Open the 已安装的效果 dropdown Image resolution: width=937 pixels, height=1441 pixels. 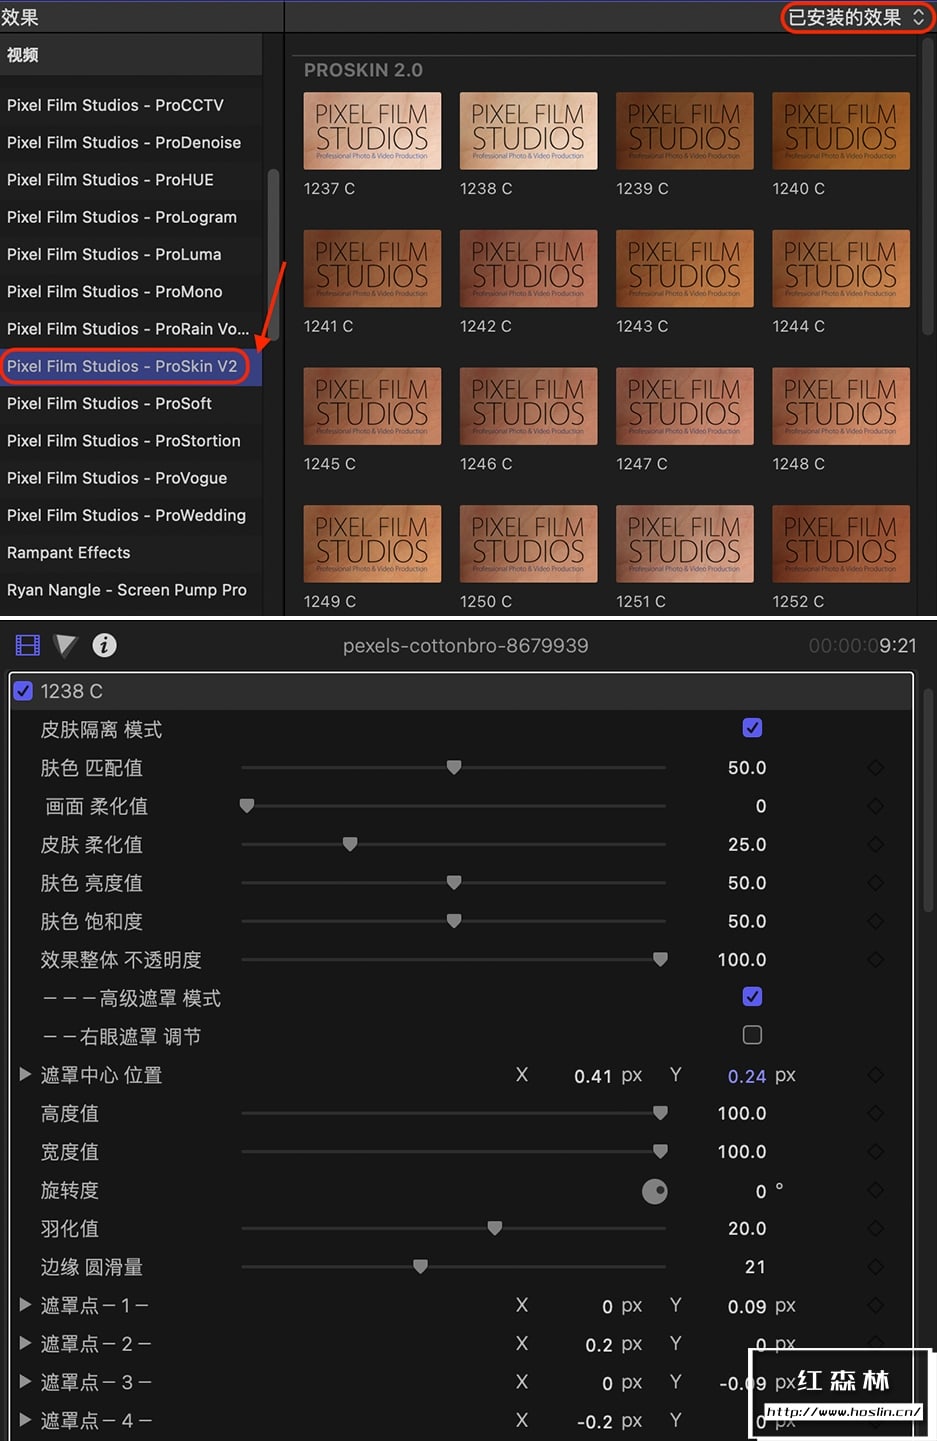tap(857, 17)
